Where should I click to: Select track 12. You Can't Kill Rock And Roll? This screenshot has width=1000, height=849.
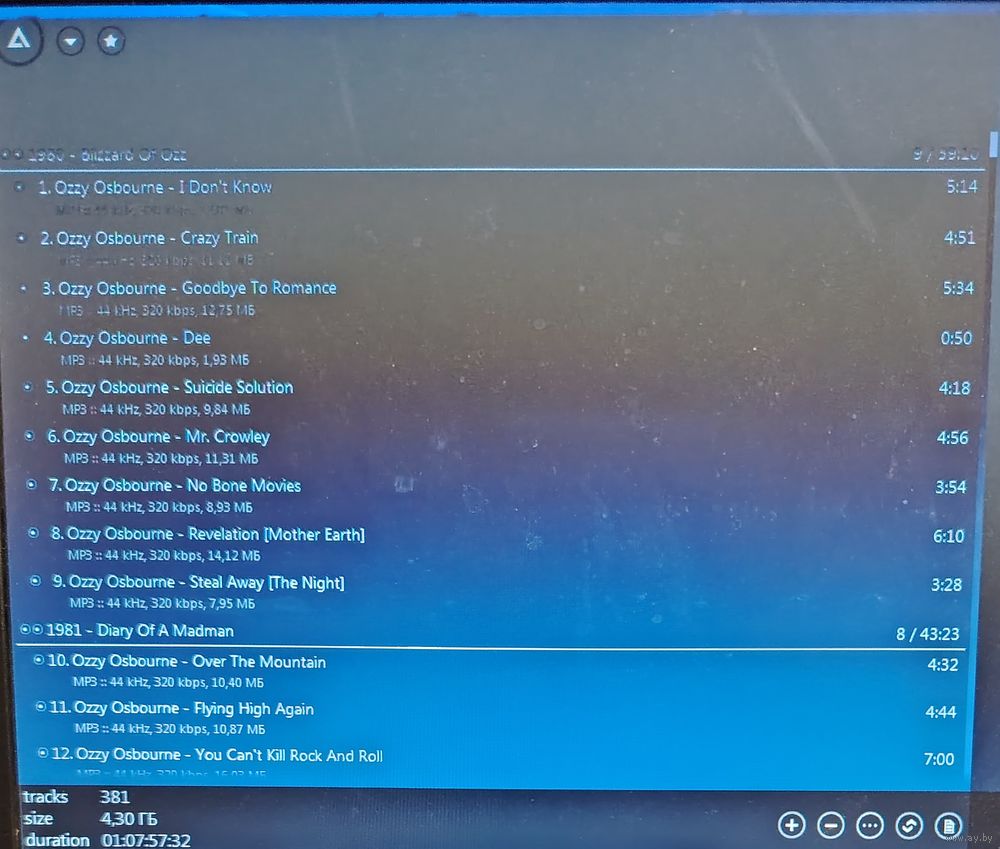217,755
